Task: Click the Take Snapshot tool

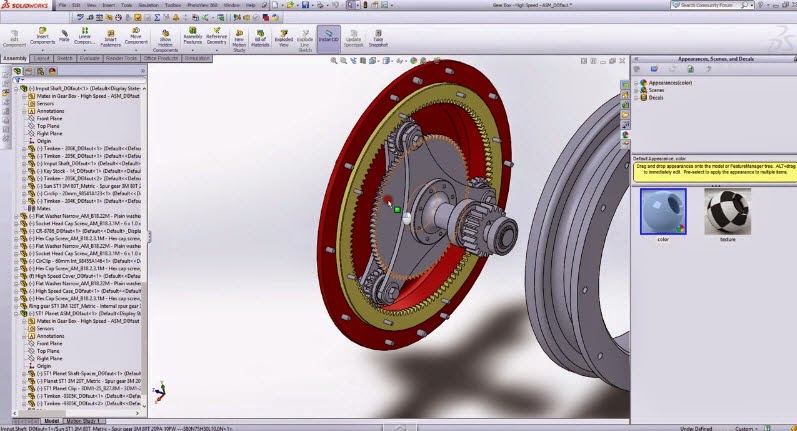Action: [378, 39]
